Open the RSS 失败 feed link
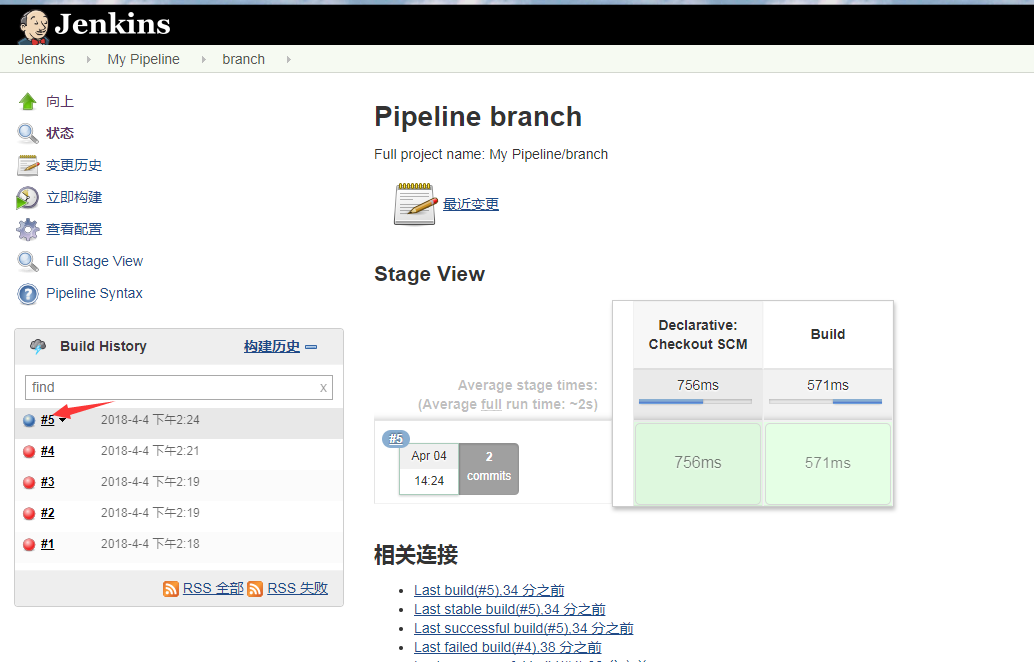 coord(297,588)
